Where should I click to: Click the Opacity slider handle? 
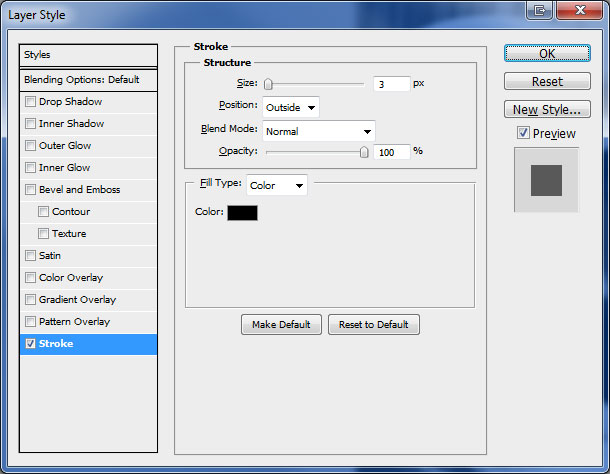coord(364,152)
